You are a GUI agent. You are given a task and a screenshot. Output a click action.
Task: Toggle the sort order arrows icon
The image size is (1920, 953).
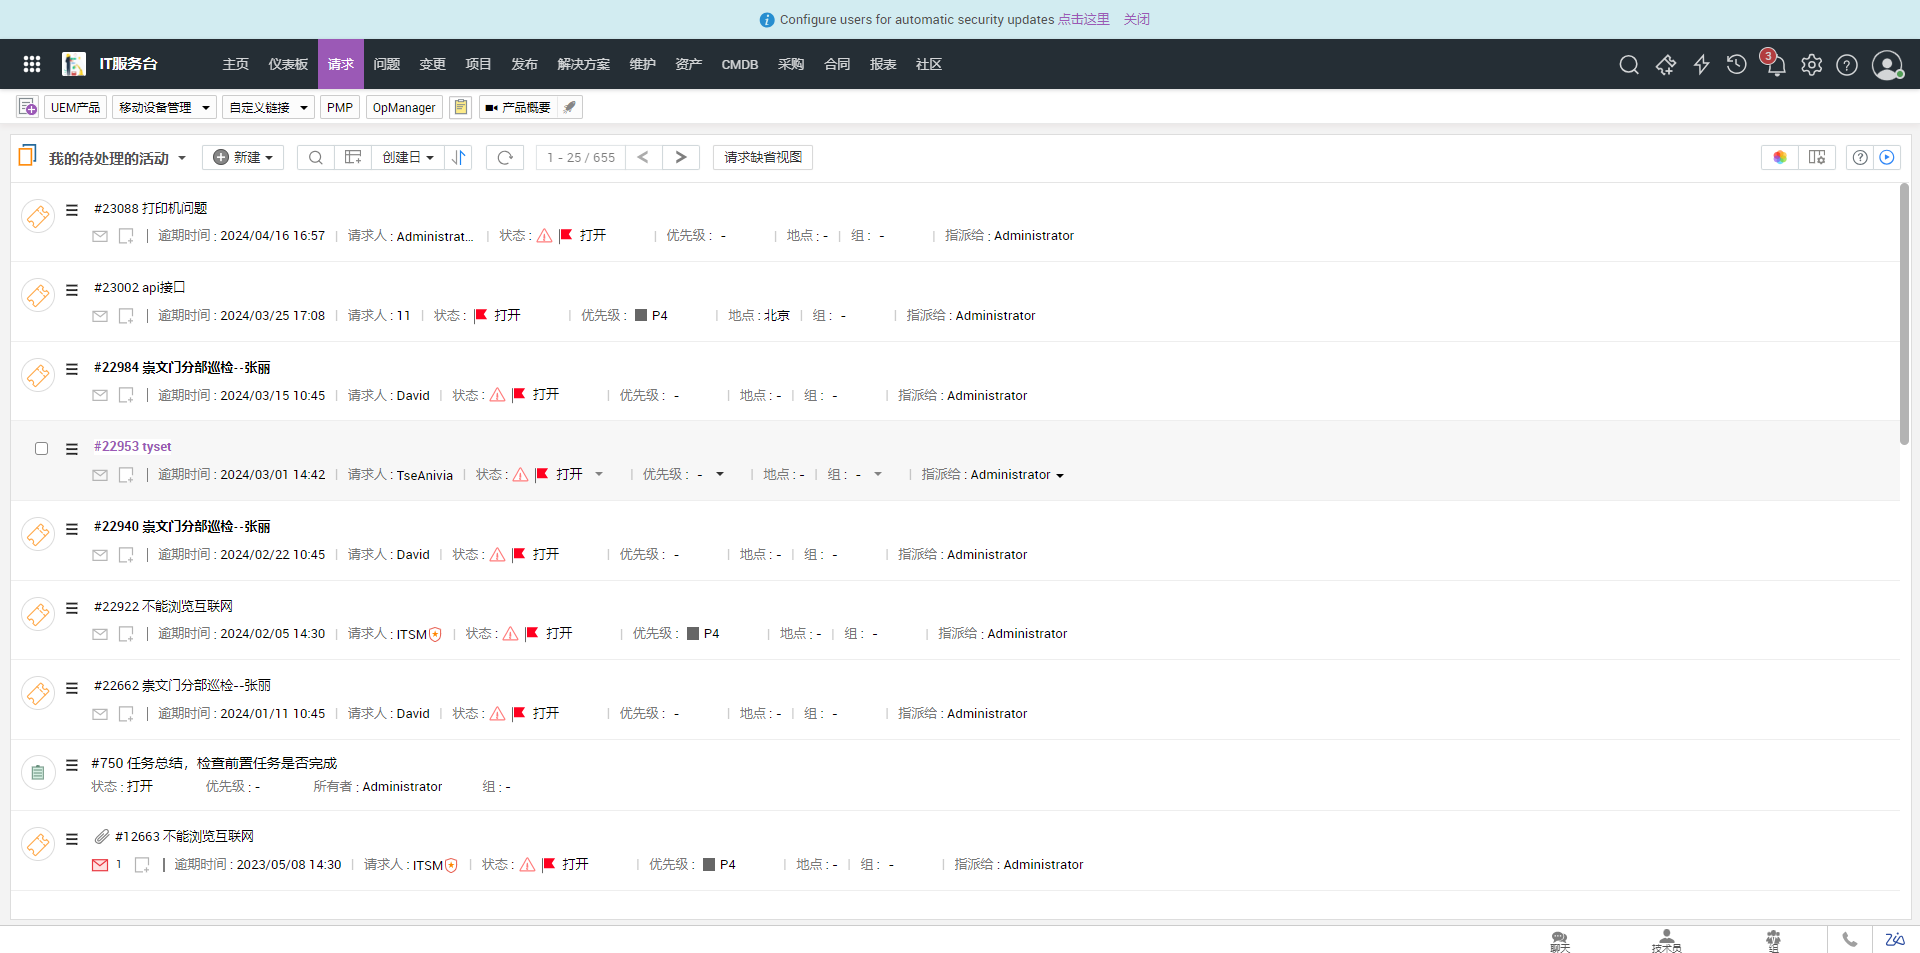click(x=459, y=157)
